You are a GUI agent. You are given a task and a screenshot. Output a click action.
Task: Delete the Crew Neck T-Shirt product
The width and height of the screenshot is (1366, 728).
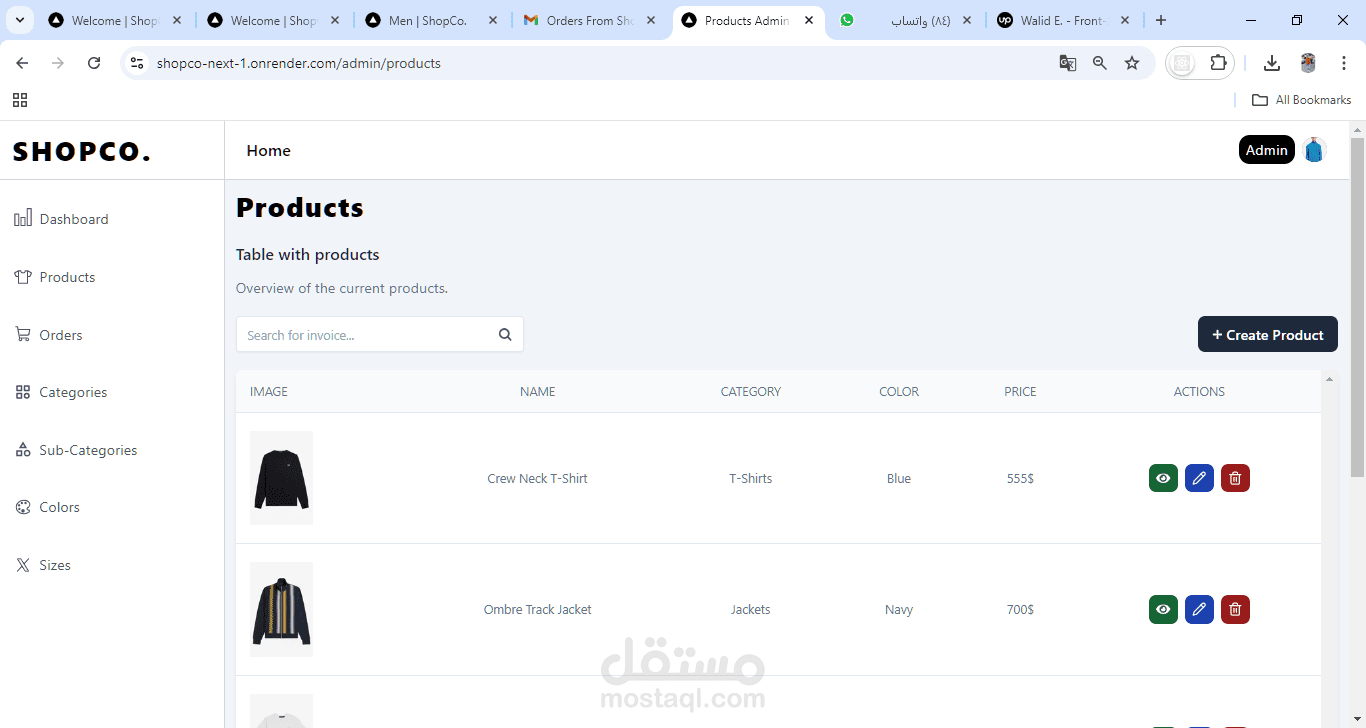[x=1235, y=478]
